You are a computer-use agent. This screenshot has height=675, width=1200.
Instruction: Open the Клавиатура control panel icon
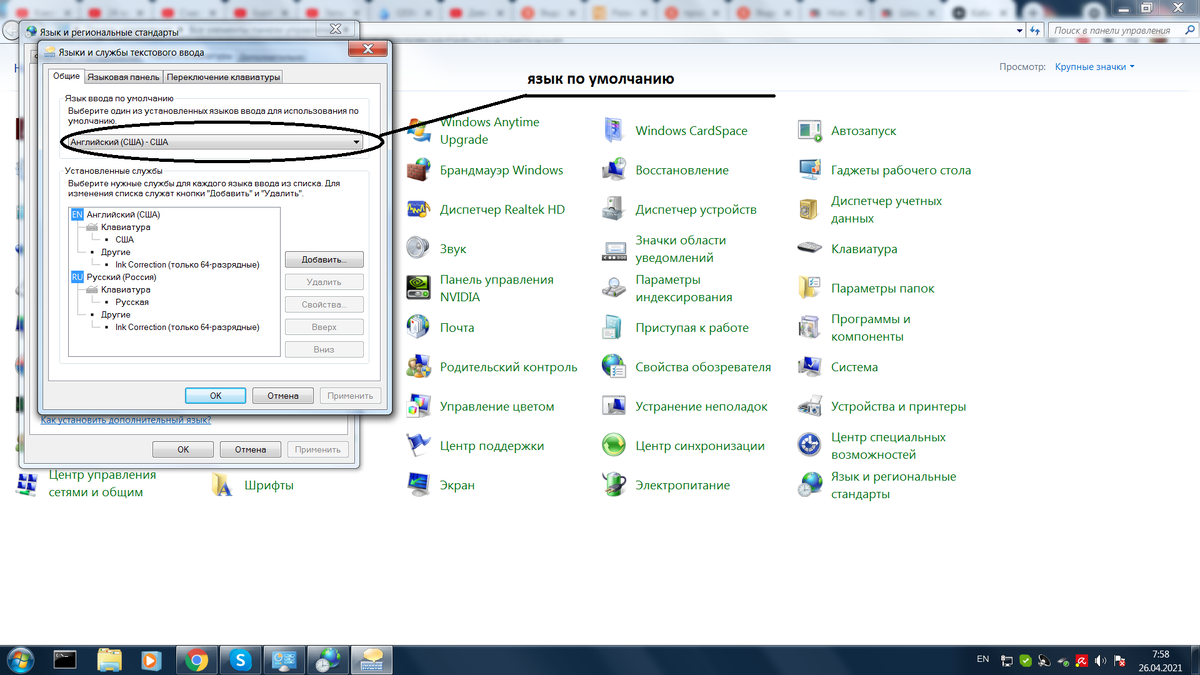point(810,249)
